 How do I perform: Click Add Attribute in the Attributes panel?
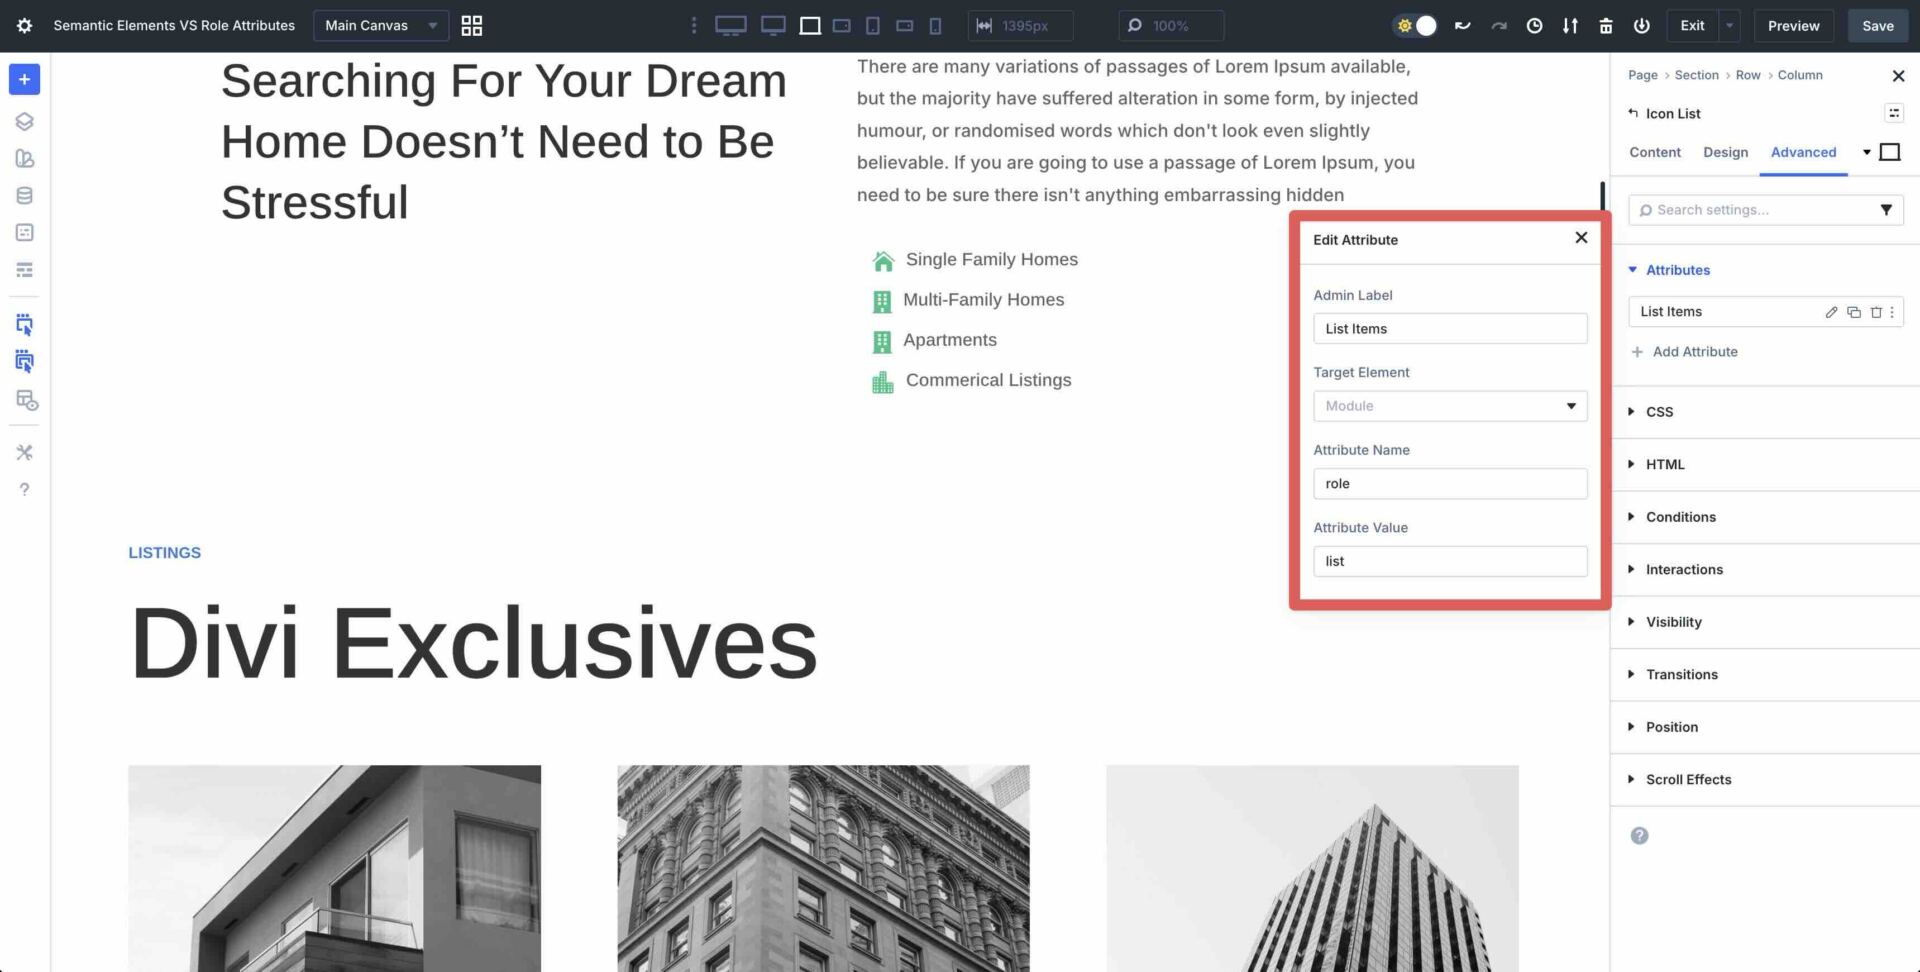(1685, 351)
